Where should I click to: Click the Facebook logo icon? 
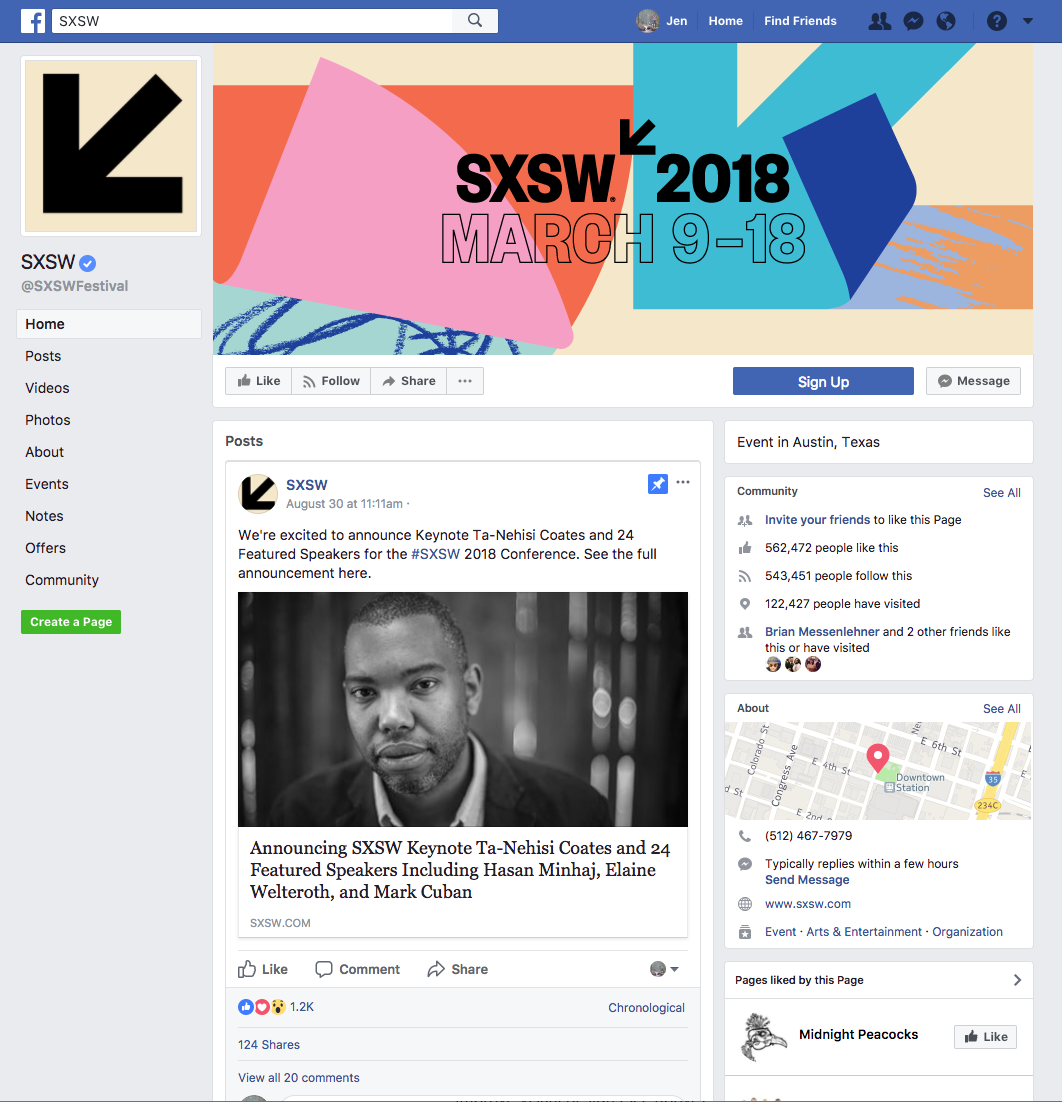coord(33,21)
